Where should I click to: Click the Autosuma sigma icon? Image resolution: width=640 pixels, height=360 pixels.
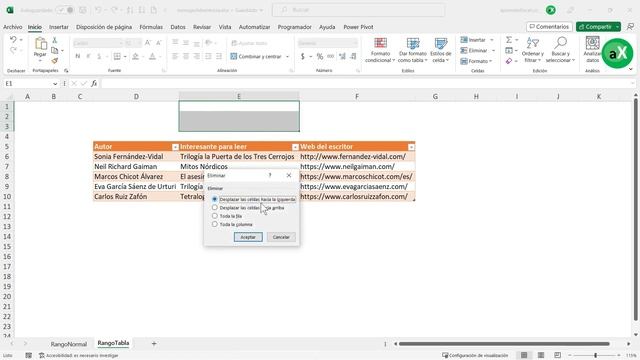(x=509, y=40)
